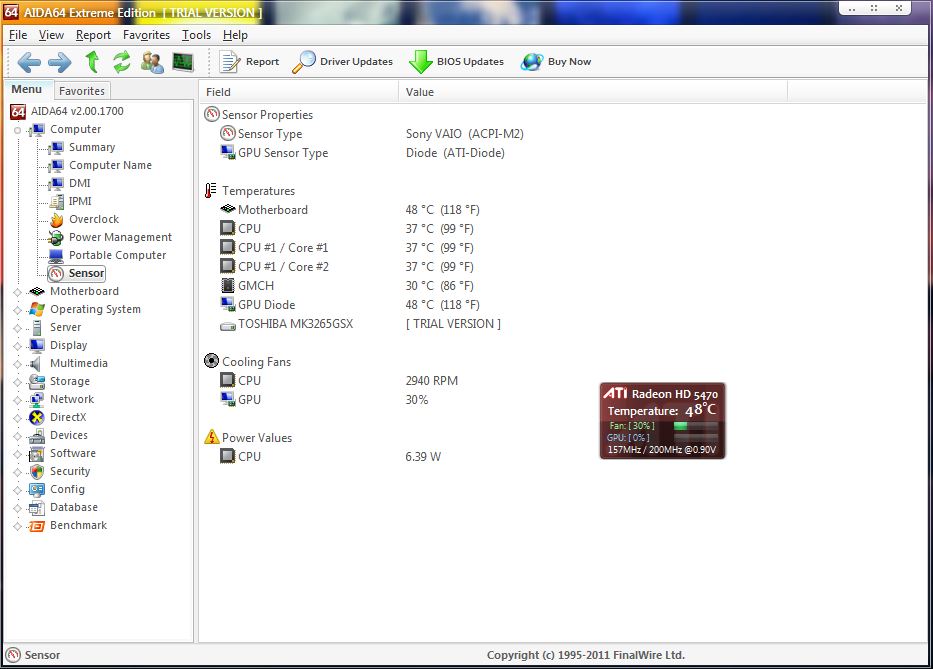
Task: Click the Driver Updates label
Action: pos(356,62)
